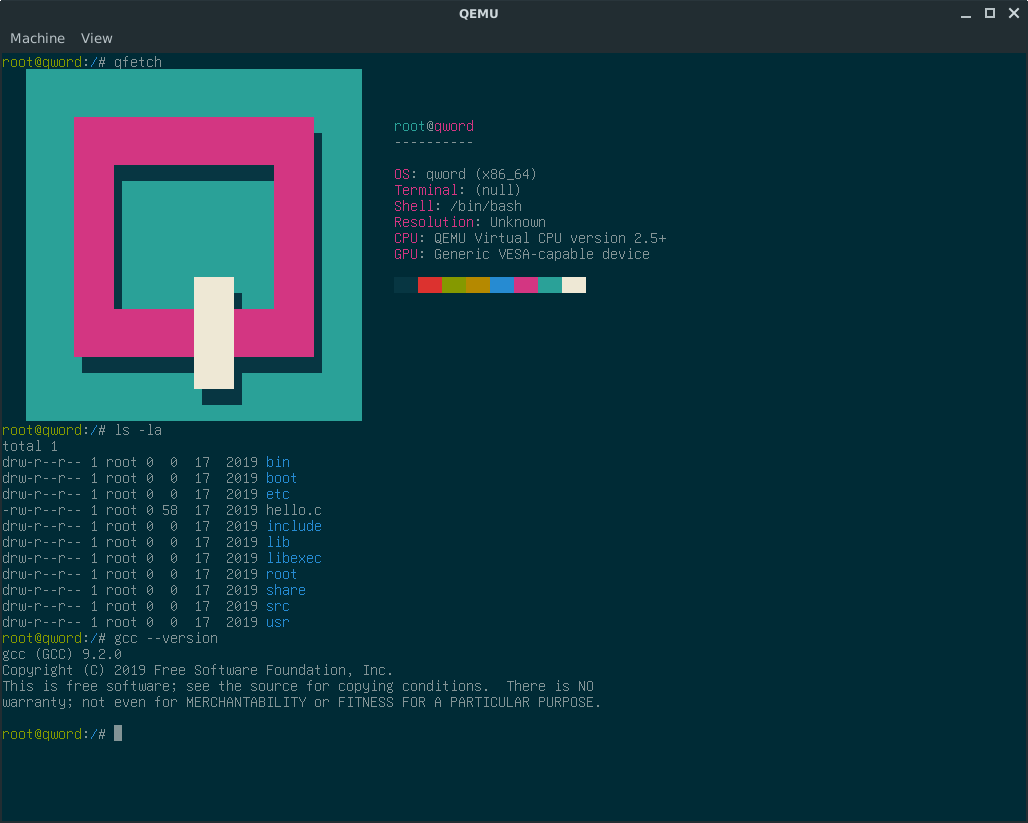Open the Machine menu

[x=37, y=38]
